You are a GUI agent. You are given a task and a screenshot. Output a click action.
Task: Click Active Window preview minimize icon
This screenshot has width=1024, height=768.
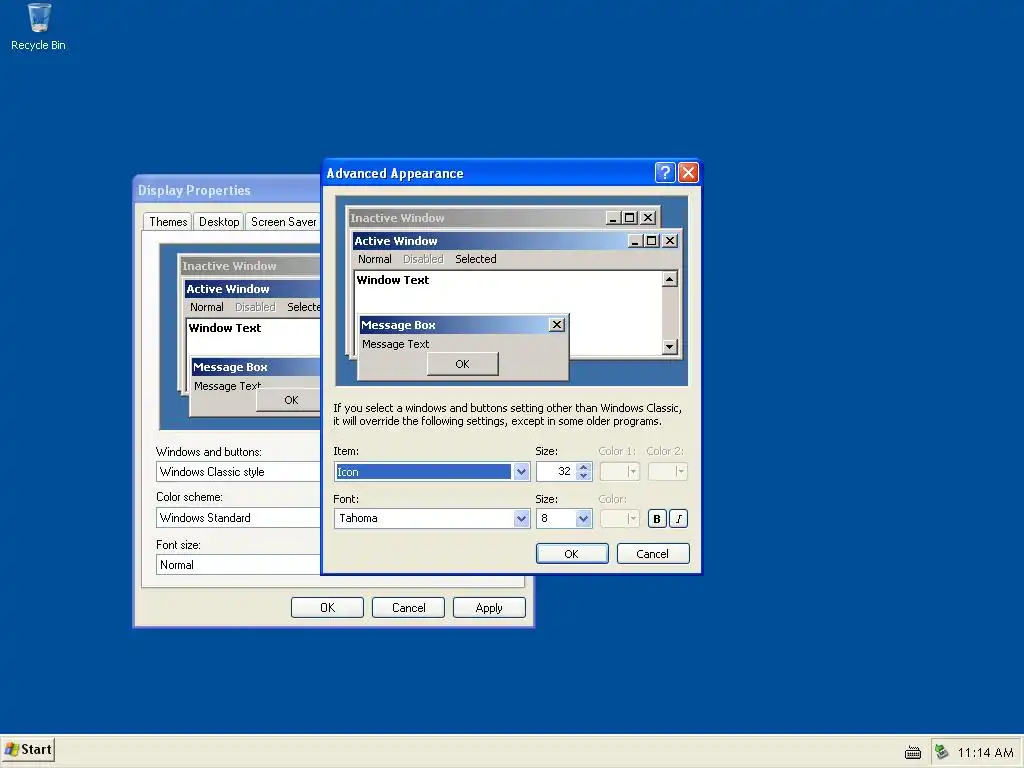(x=634, y=241)
